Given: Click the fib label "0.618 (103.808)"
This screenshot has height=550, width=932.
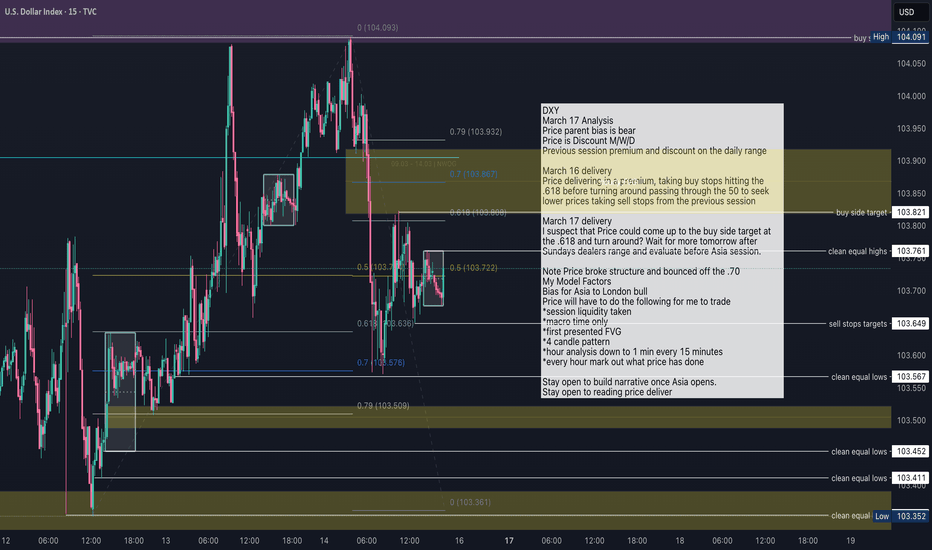Looking at the screenshot, I should tap(478, 213).
